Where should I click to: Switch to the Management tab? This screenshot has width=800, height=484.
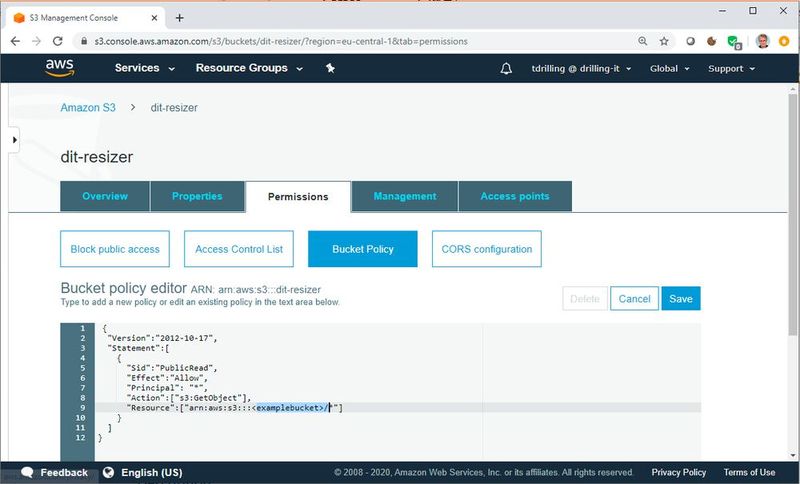[x=405, y=196]
